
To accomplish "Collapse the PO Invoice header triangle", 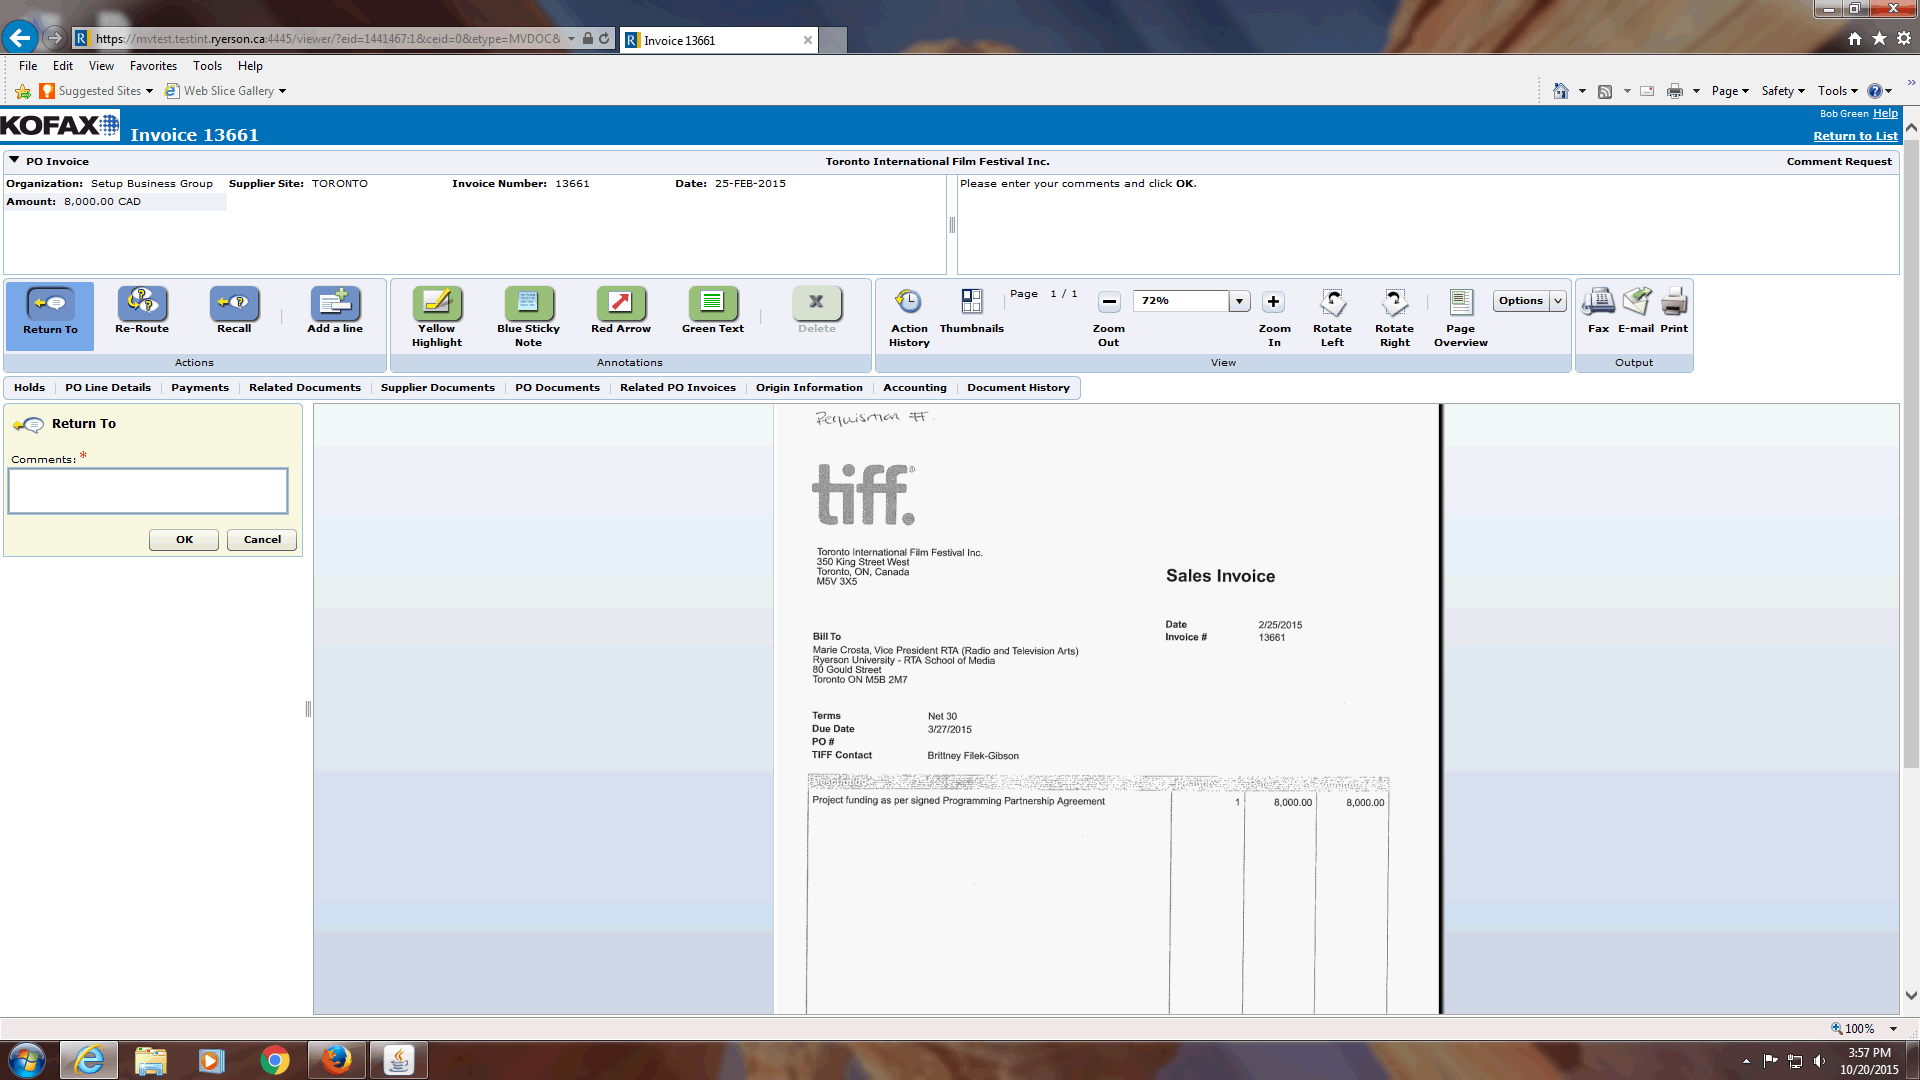I will click(14, 160).
